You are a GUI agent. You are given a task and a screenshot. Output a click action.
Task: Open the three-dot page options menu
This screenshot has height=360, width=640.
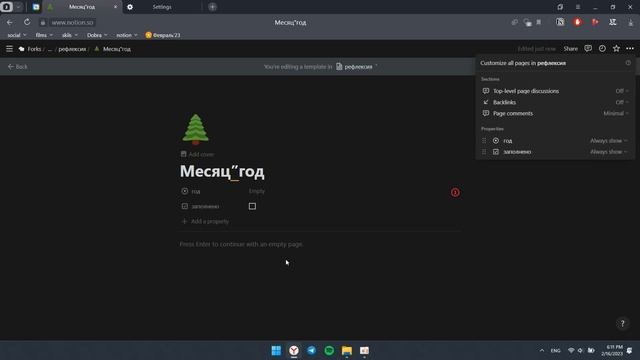point(630,49)
